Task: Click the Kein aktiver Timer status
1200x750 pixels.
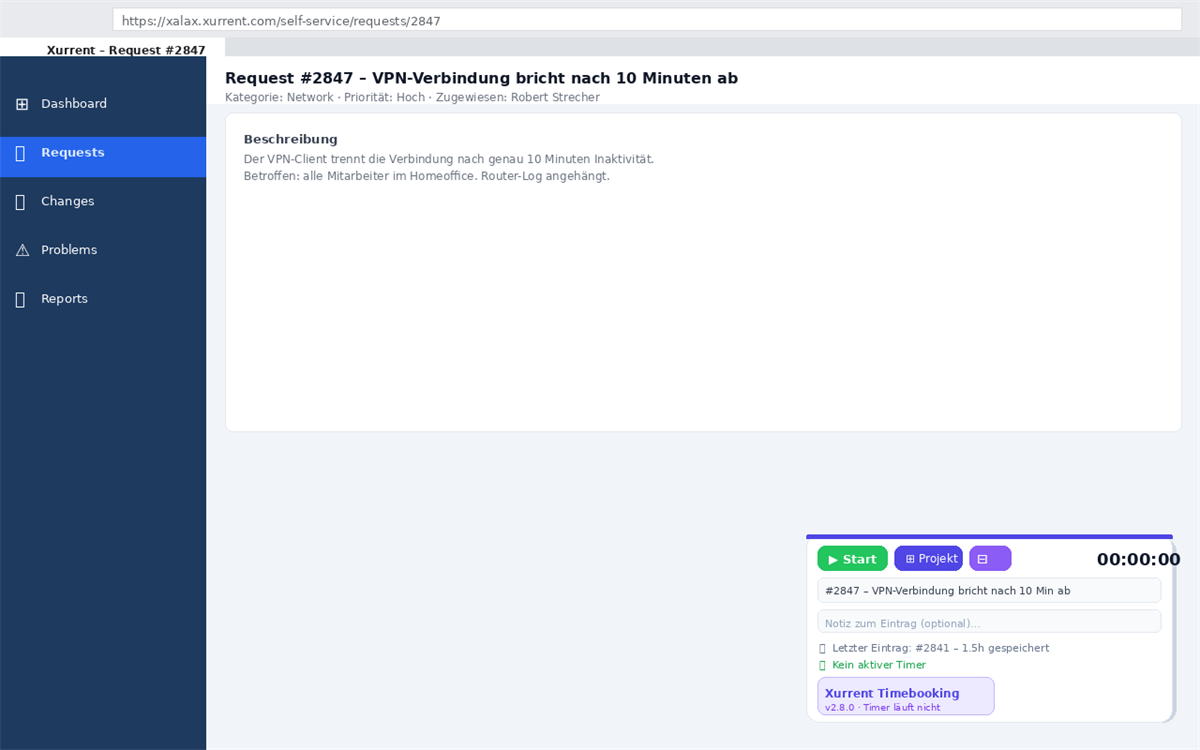Action: tap(872, 665)
